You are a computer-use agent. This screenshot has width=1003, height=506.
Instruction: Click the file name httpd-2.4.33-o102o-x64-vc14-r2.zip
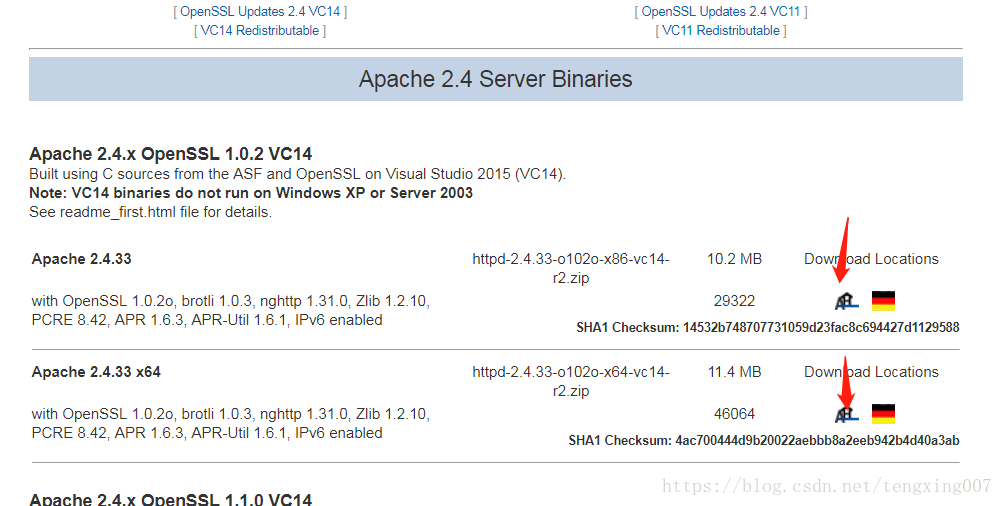571,381
